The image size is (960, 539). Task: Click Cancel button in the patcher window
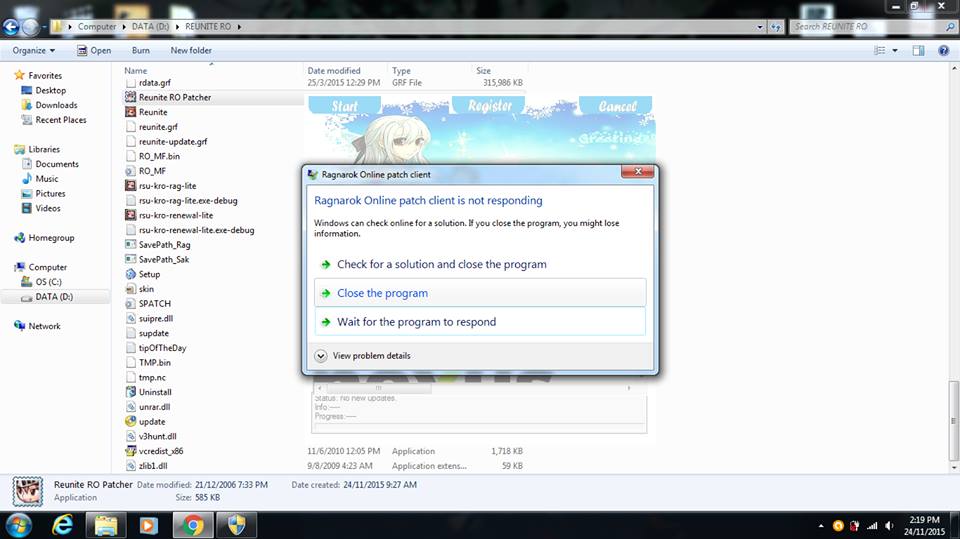617,106
